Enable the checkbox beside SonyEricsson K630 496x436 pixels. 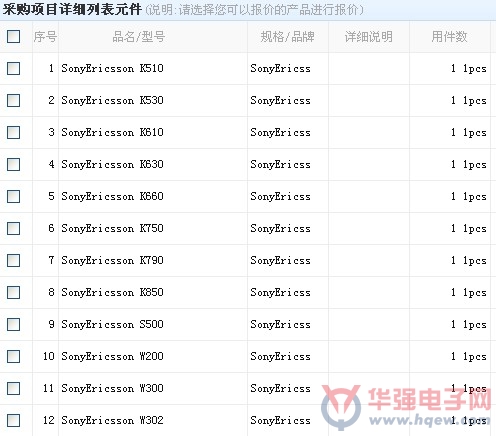coord(13,164)
